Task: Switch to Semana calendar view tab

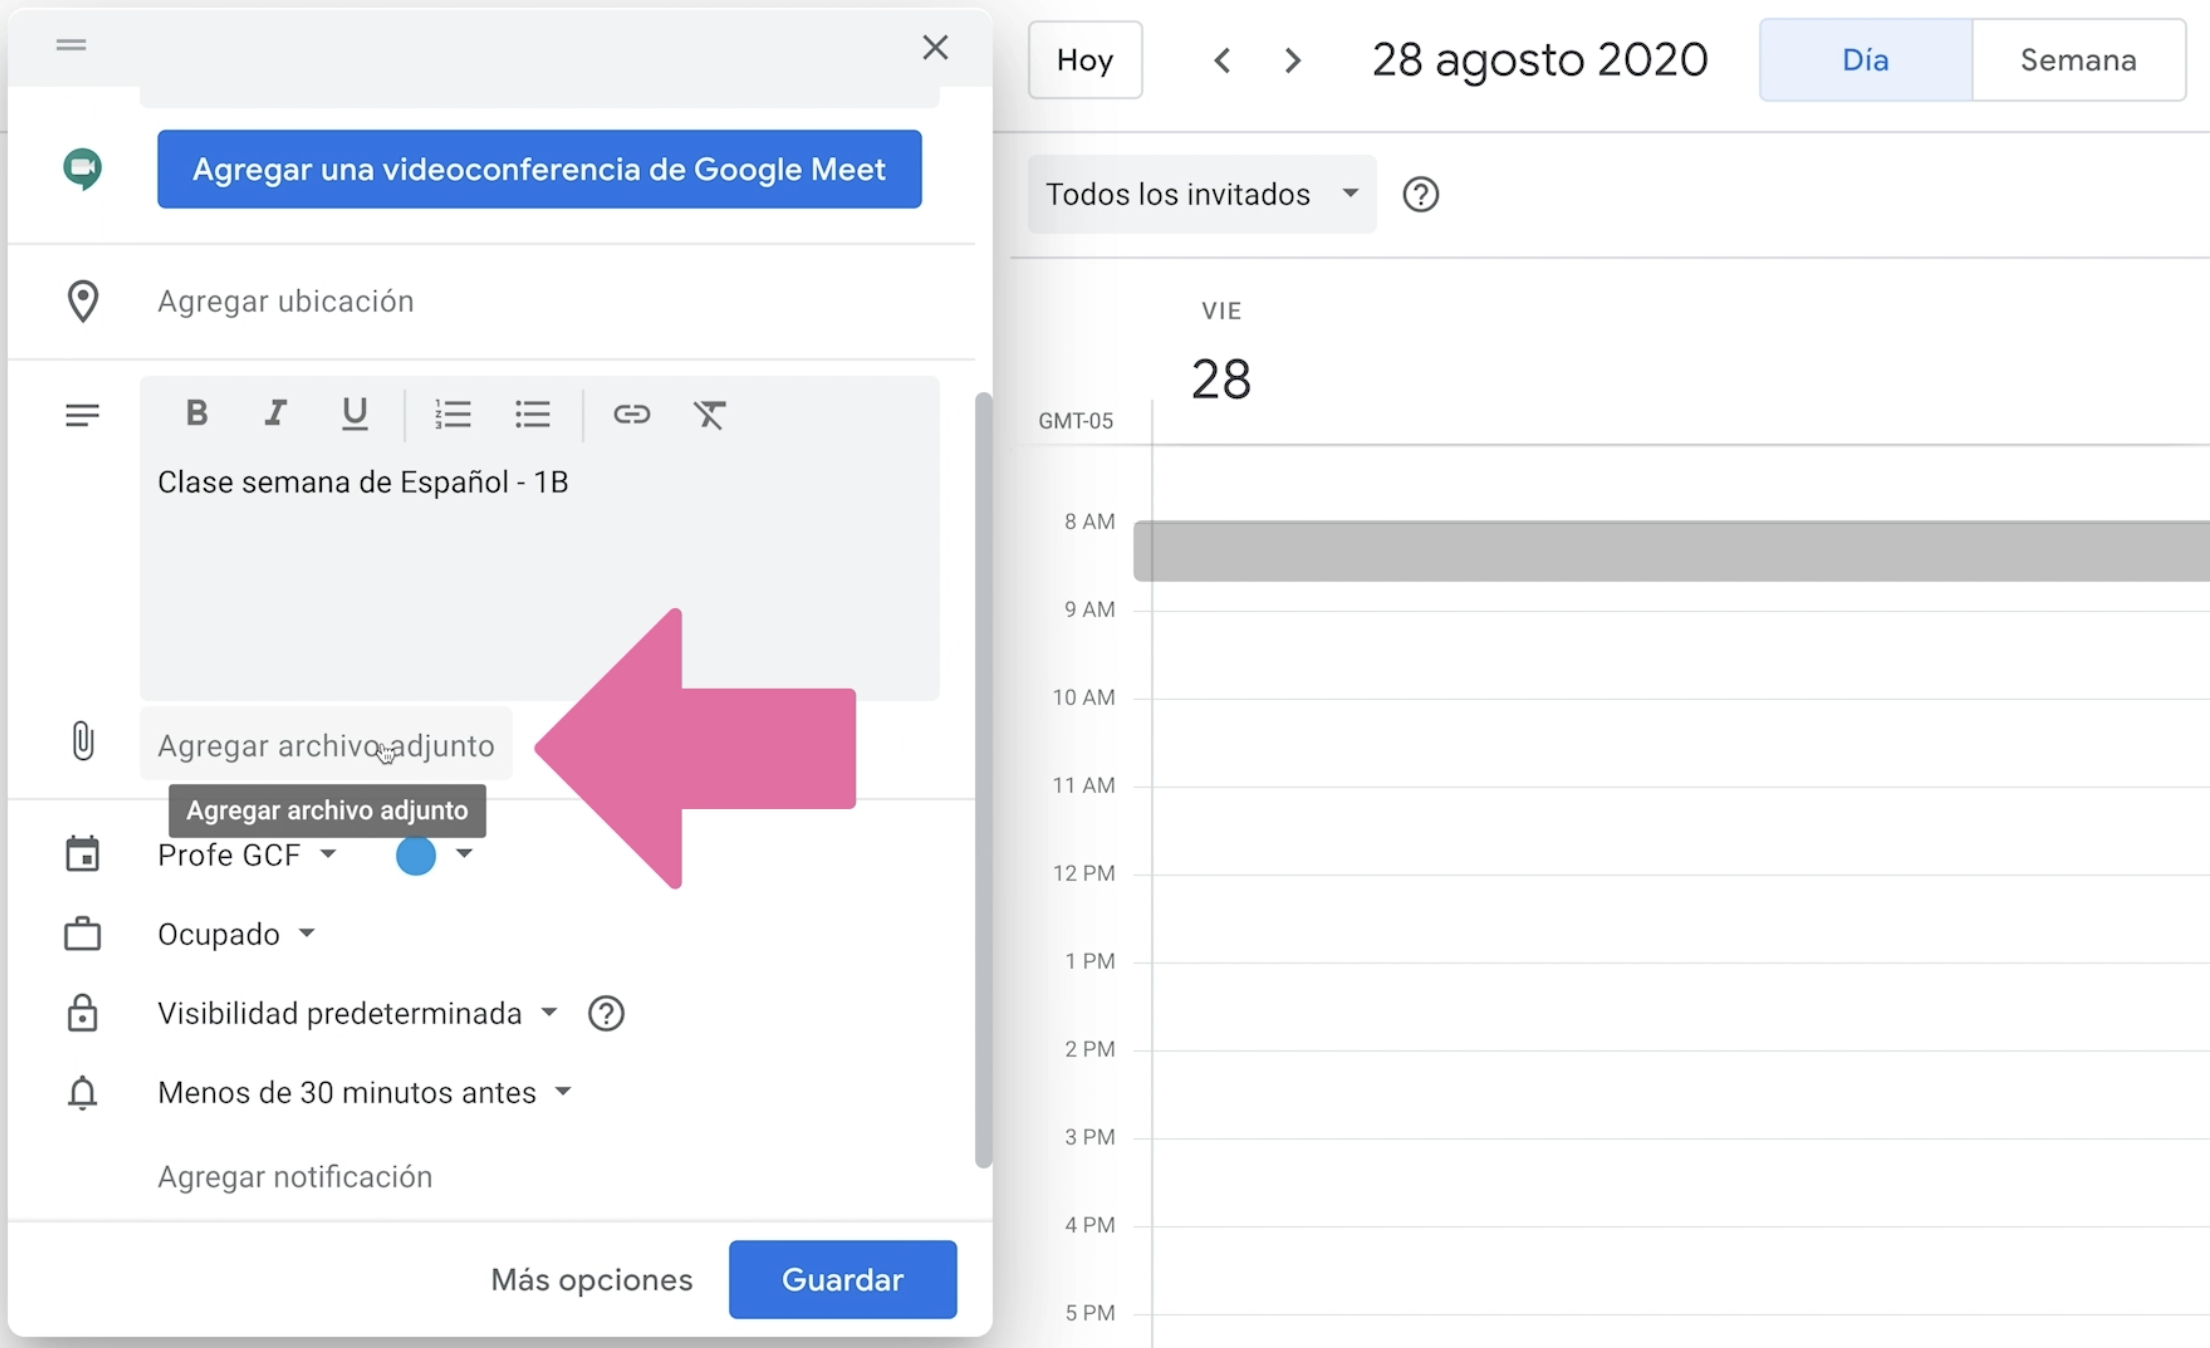Action: point(2076,58)
